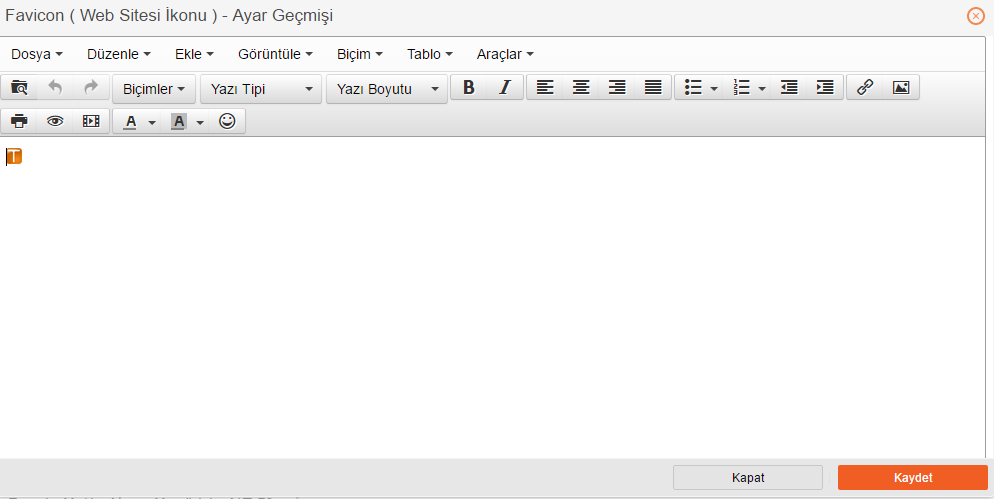The image size is (994, 499).
Task: Insert or edit a link
Action: click(x=865, y=87)
